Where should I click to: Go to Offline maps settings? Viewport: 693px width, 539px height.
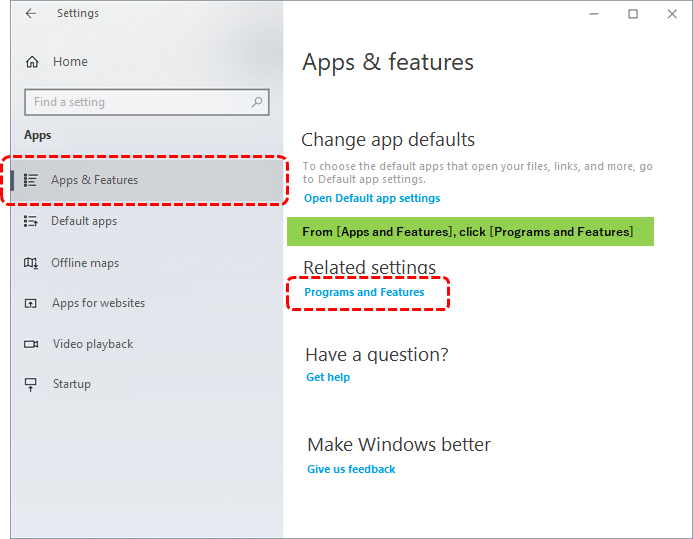85,263
